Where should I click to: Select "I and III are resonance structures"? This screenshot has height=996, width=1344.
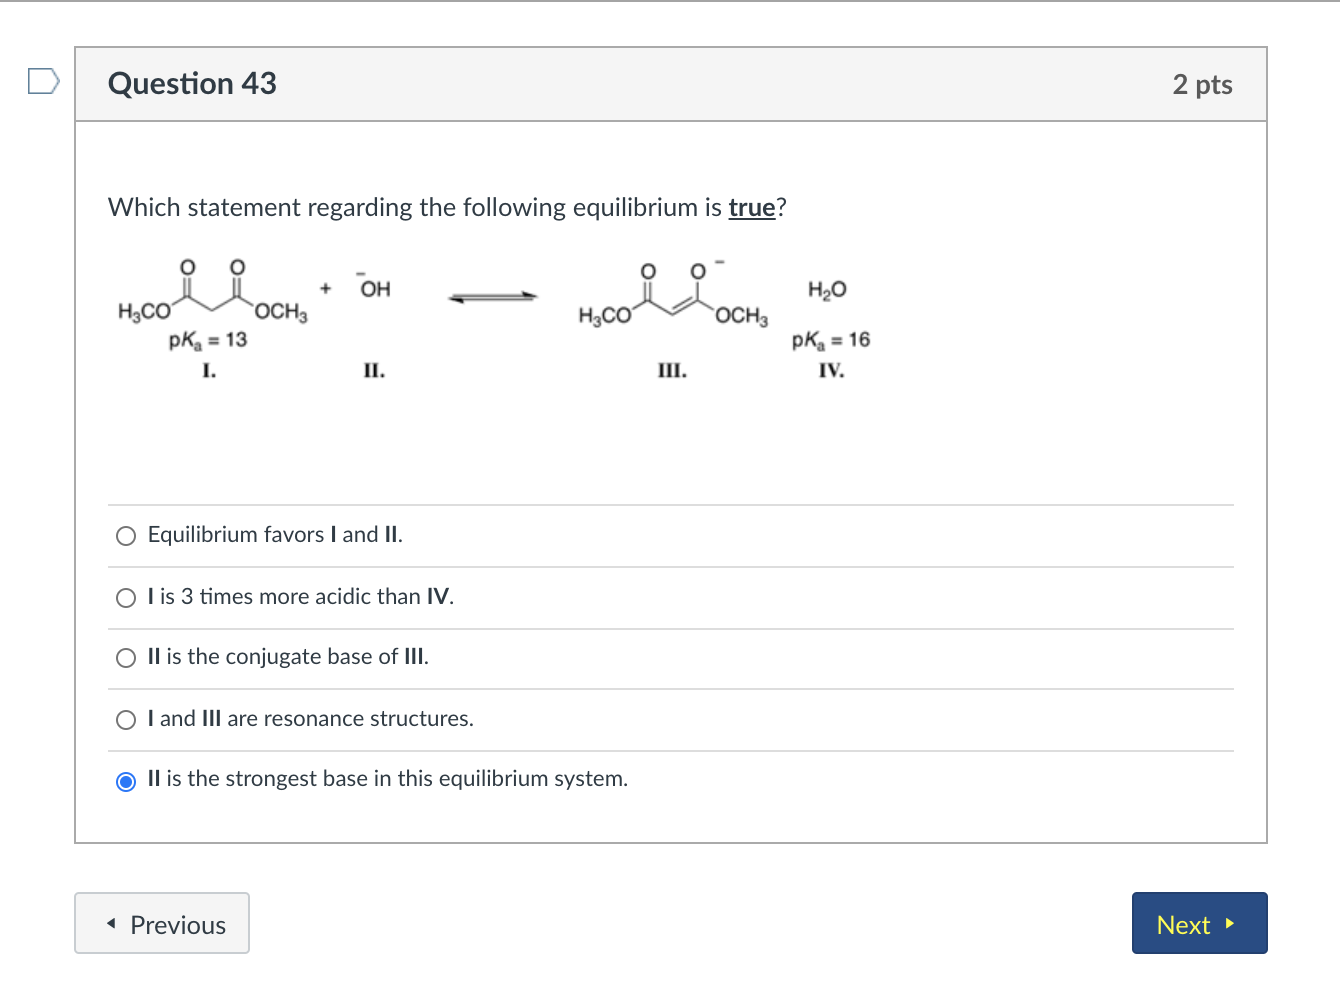click(x=126, y=720)
